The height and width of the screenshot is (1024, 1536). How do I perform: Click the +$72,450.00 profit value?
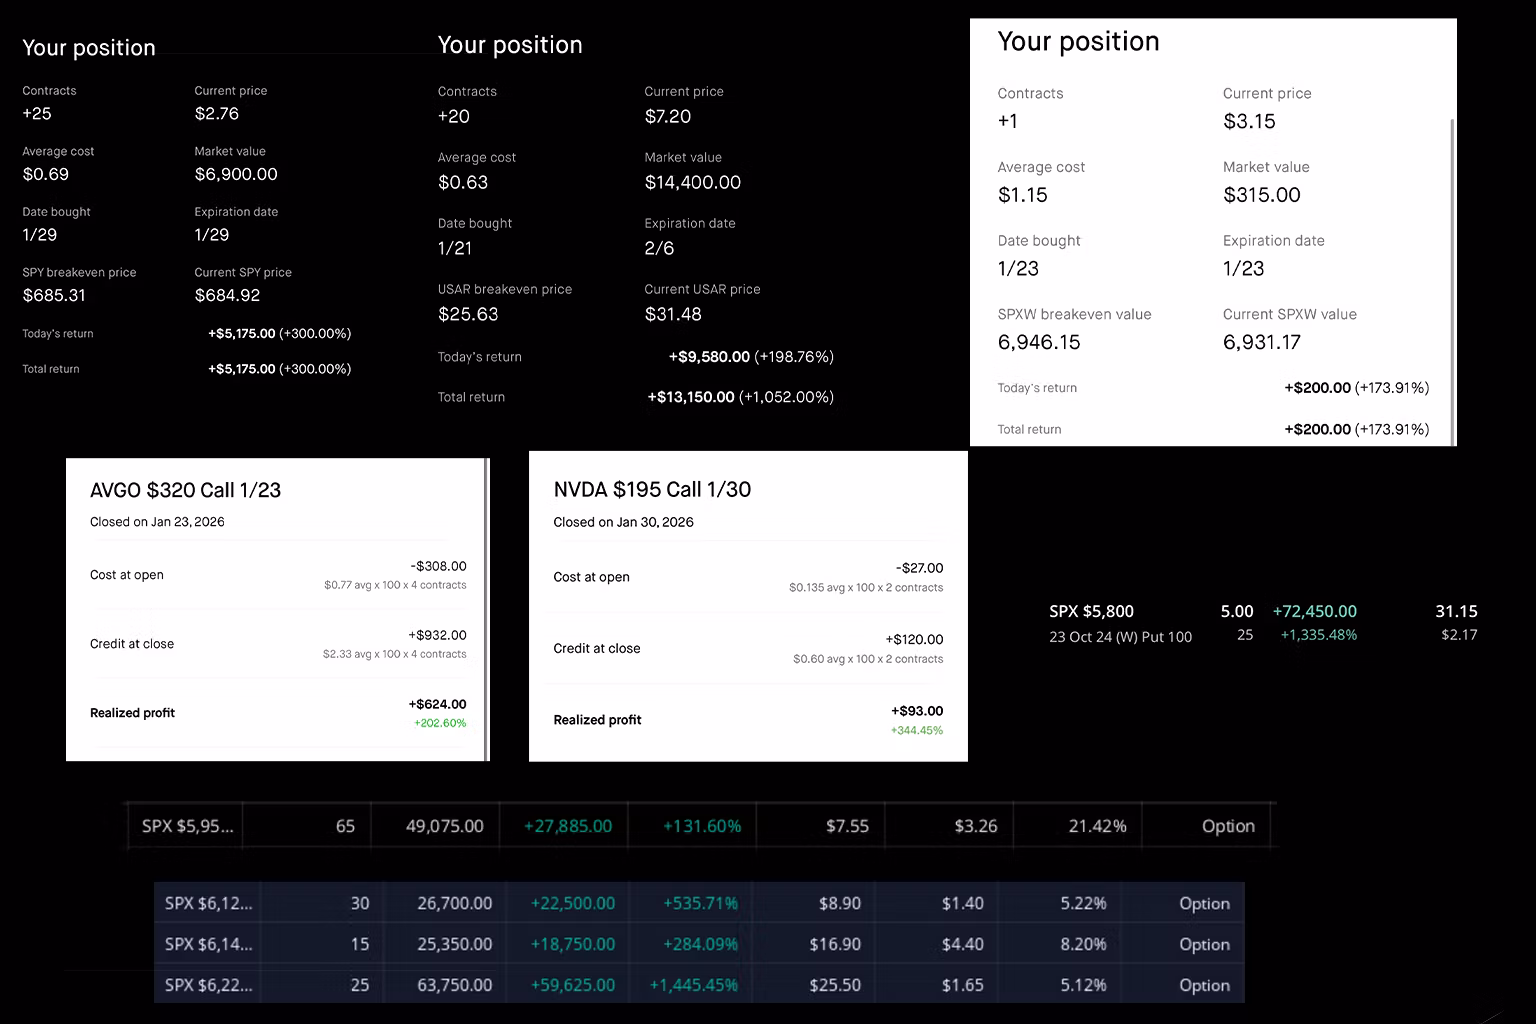pos(1314,611)
